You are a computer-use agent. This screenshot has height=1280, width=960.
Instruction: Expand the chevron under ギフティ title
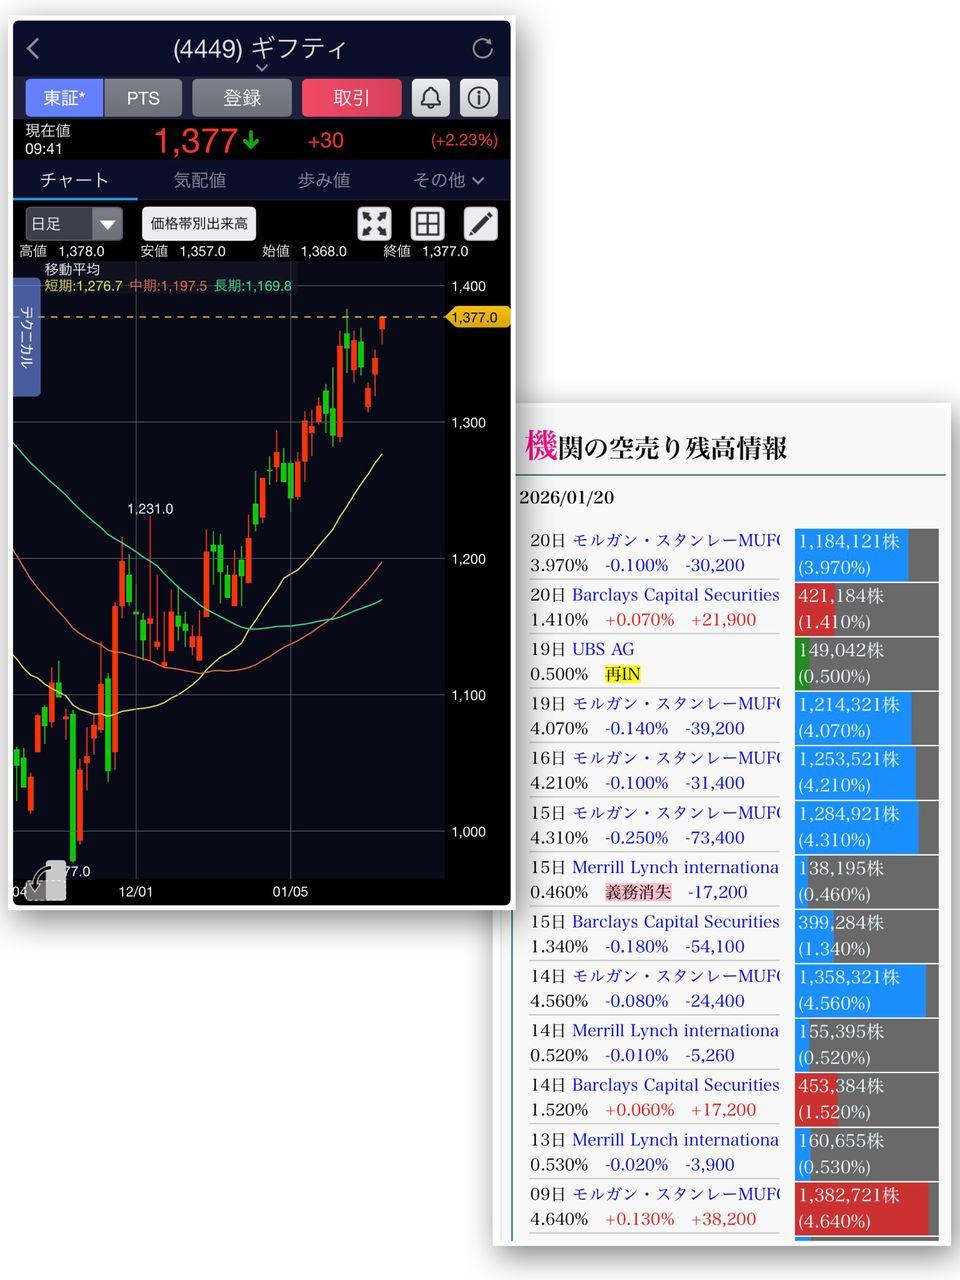tap(261, 68)
